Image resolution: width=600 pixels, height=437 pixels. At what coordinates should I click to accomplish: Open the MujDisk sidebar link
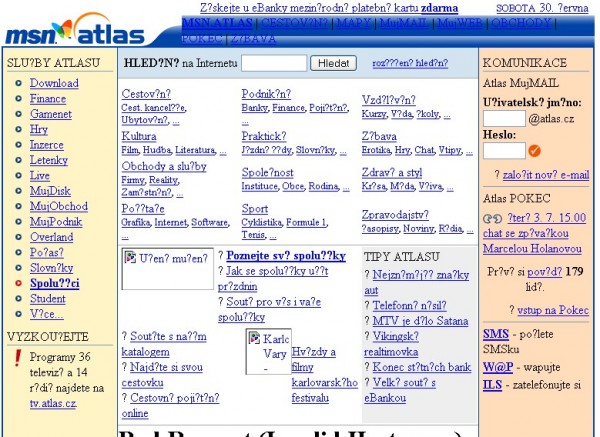click(51, 191)
